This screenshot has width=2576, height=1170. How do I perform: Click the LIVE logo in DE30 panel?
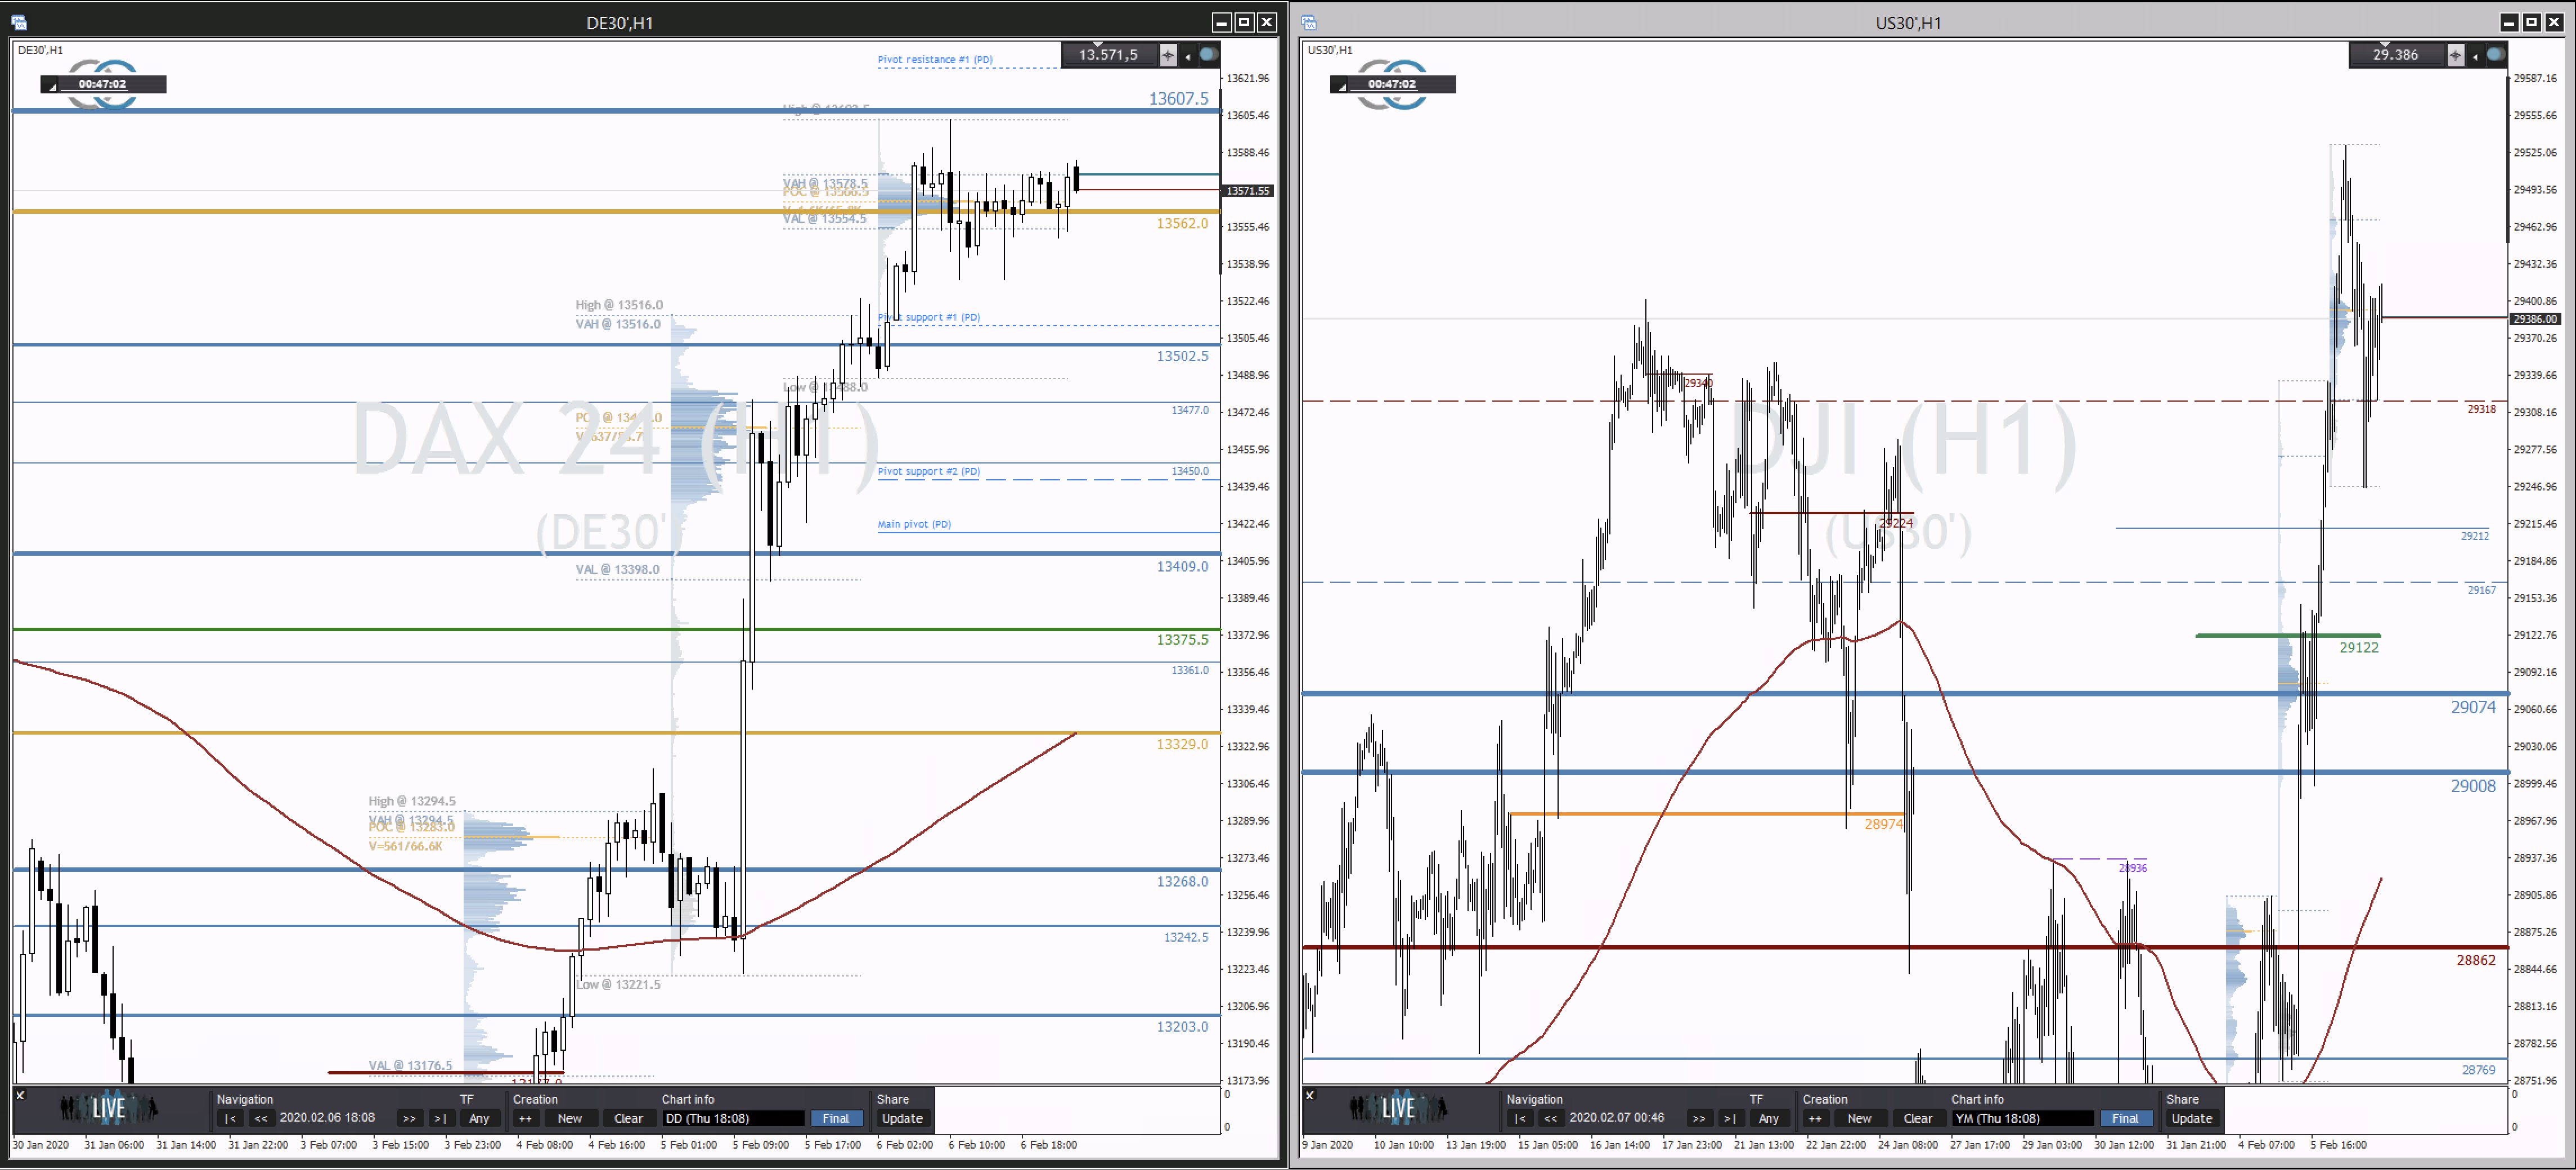tap(108, 1108)
